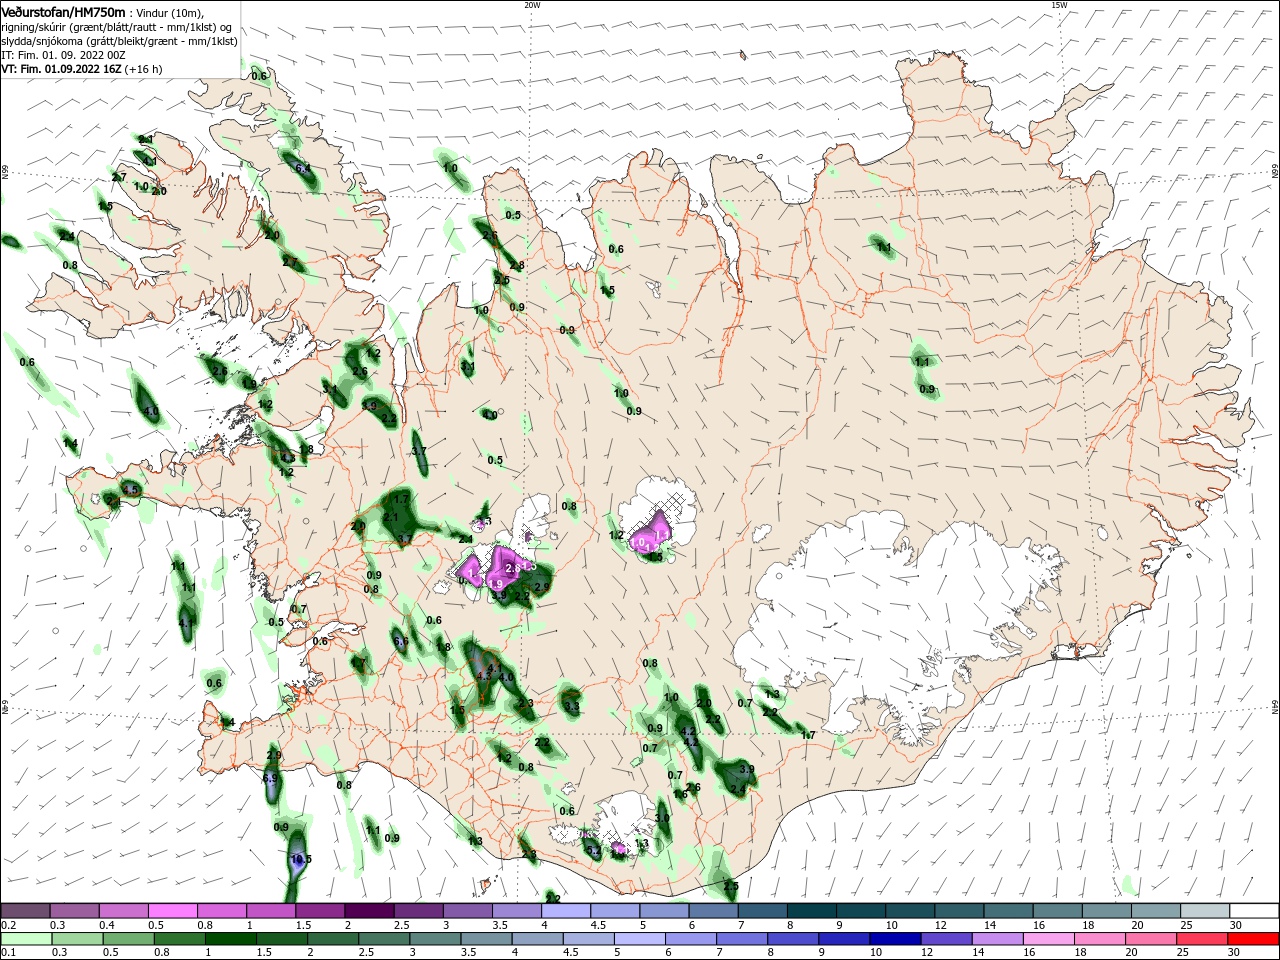Pick the white 30 snow legend swatch
This screenshot has width=1280, height=960.
tap(1254, 910)
